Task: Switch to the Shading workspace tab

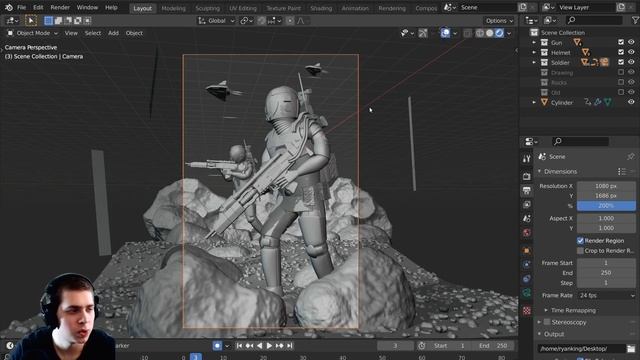Action: click(x=321, y=8)
